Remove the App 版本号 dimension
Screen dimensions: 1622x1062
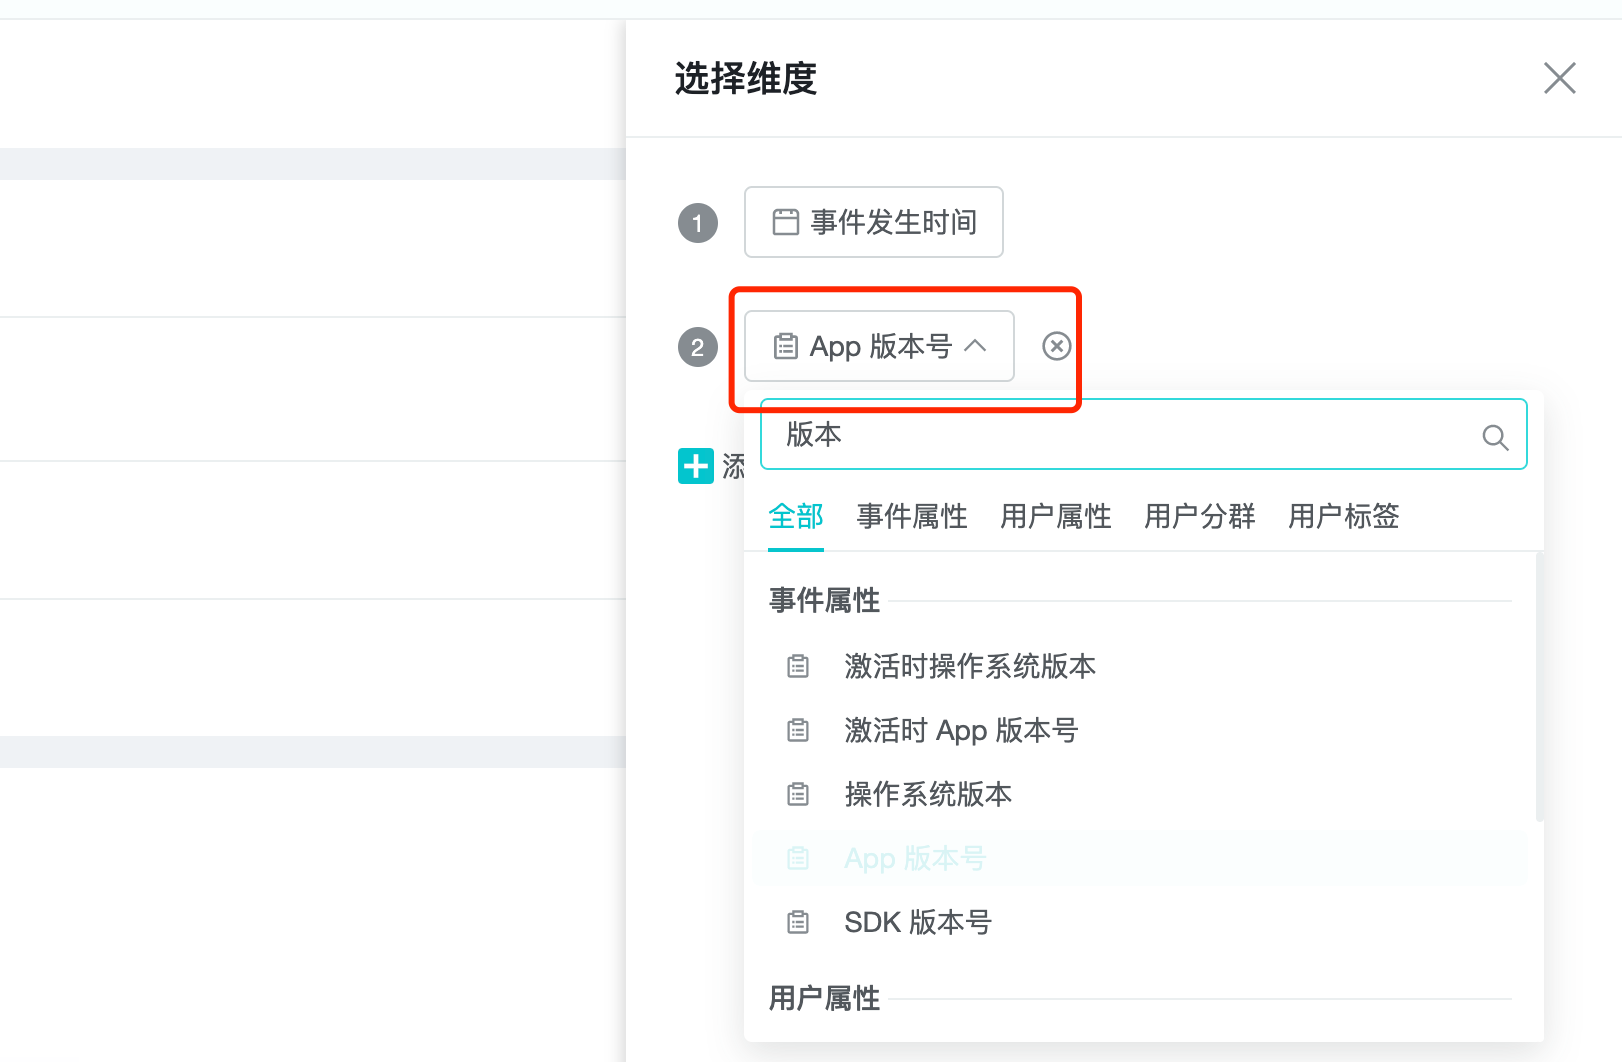click(1056, 346)
